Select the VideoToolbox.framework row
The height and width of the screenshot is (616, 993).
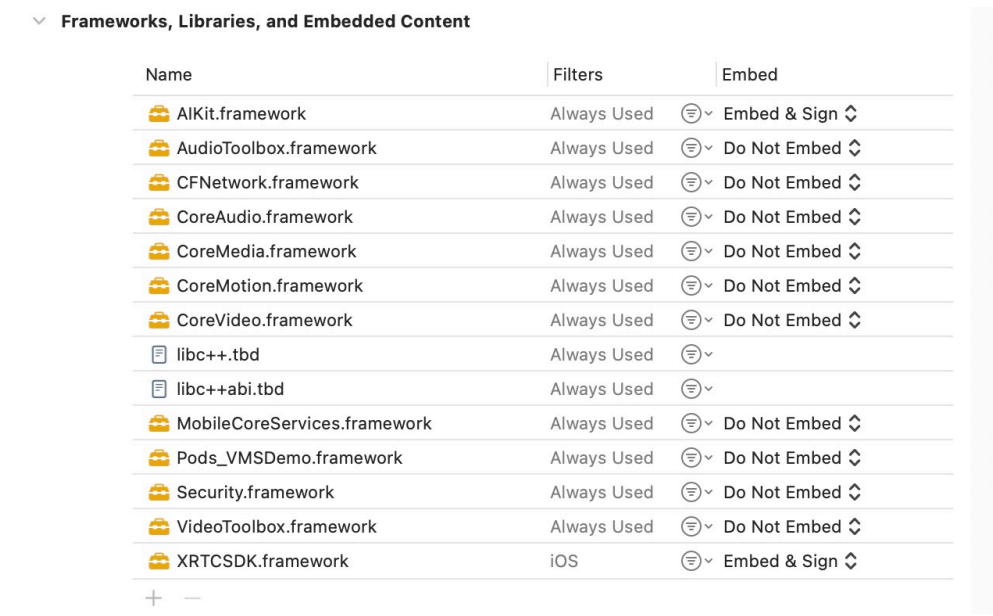(277, 527)
